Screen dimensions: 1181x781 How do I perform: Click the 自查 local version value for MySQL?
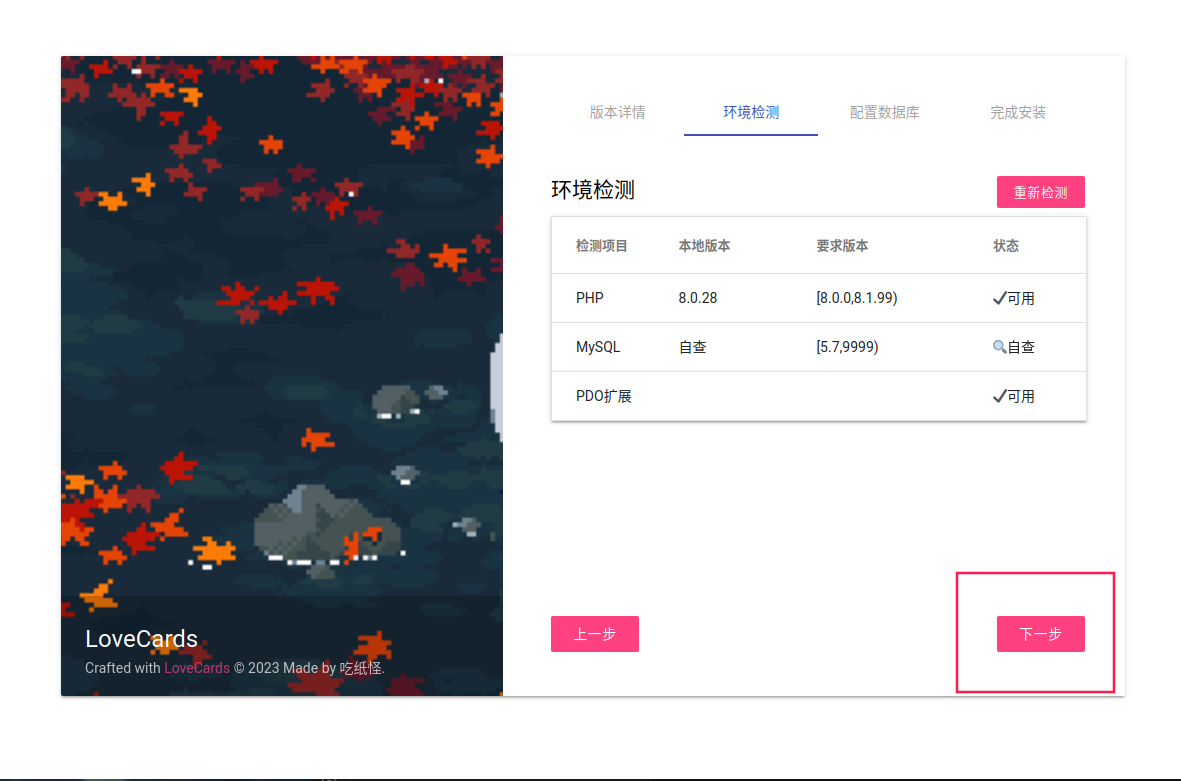click(x=692, y=347)
